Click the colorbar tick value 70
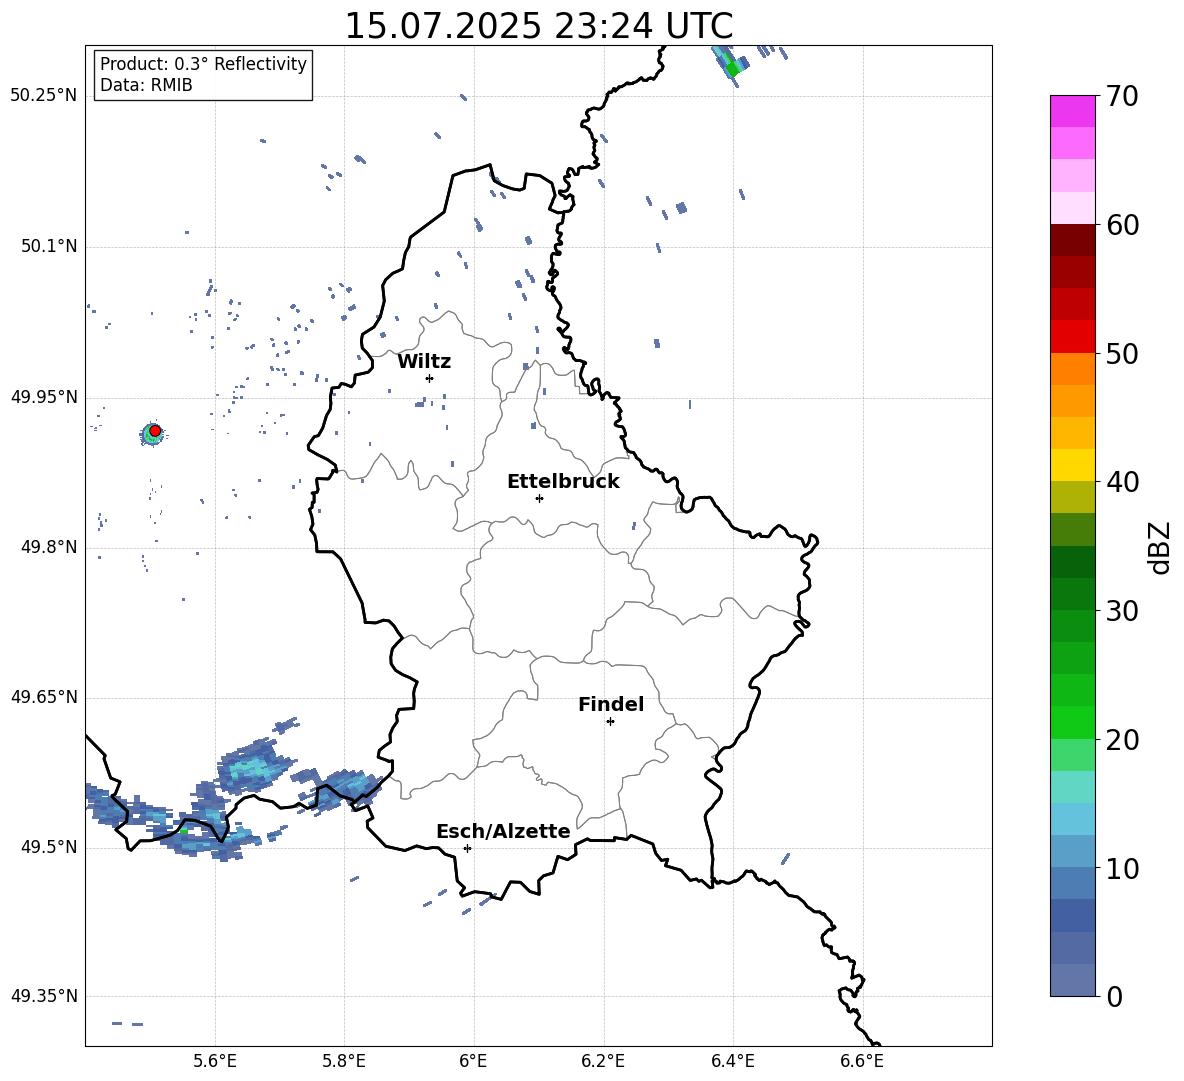This screenshot has width=1184, height=1081. point(1122,97)
